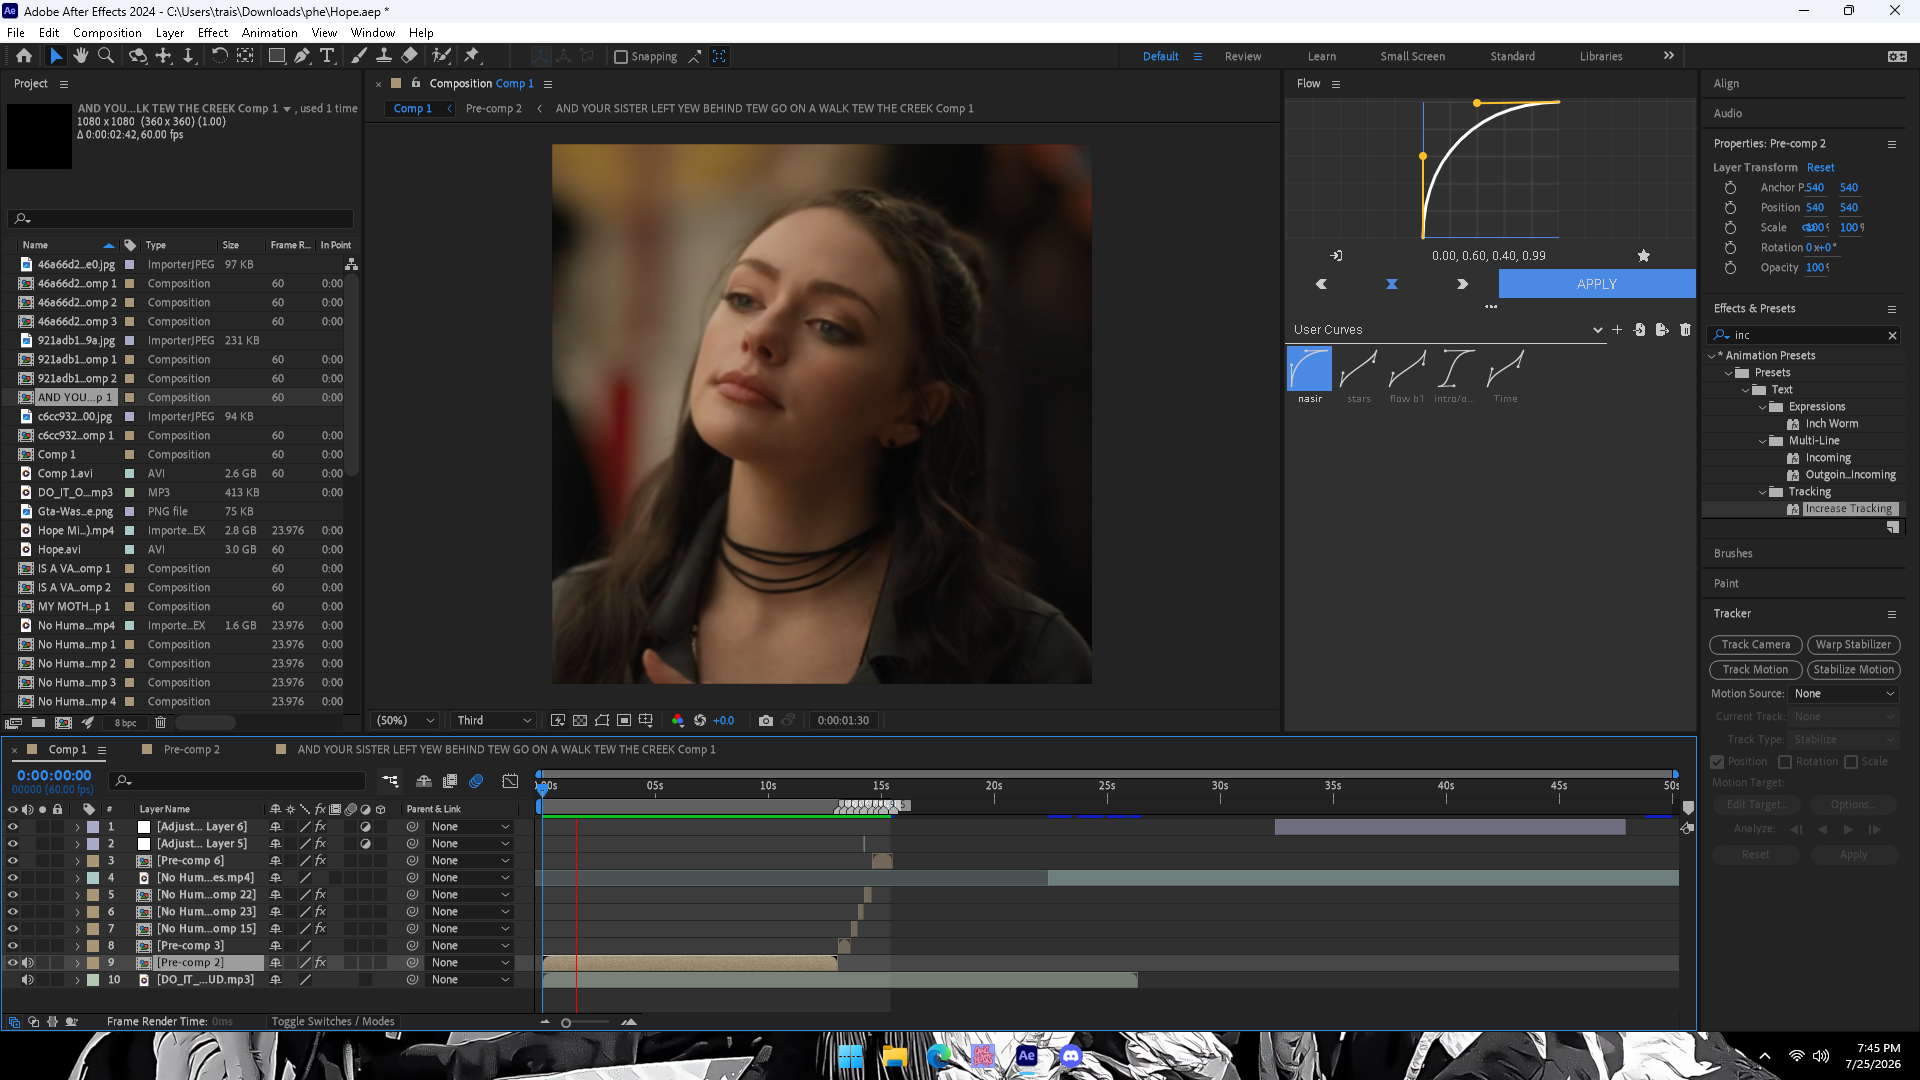1920x1080 pixels.
Task: Open File Explorer from the taskbar
Action: click(x=895, y=1056)
